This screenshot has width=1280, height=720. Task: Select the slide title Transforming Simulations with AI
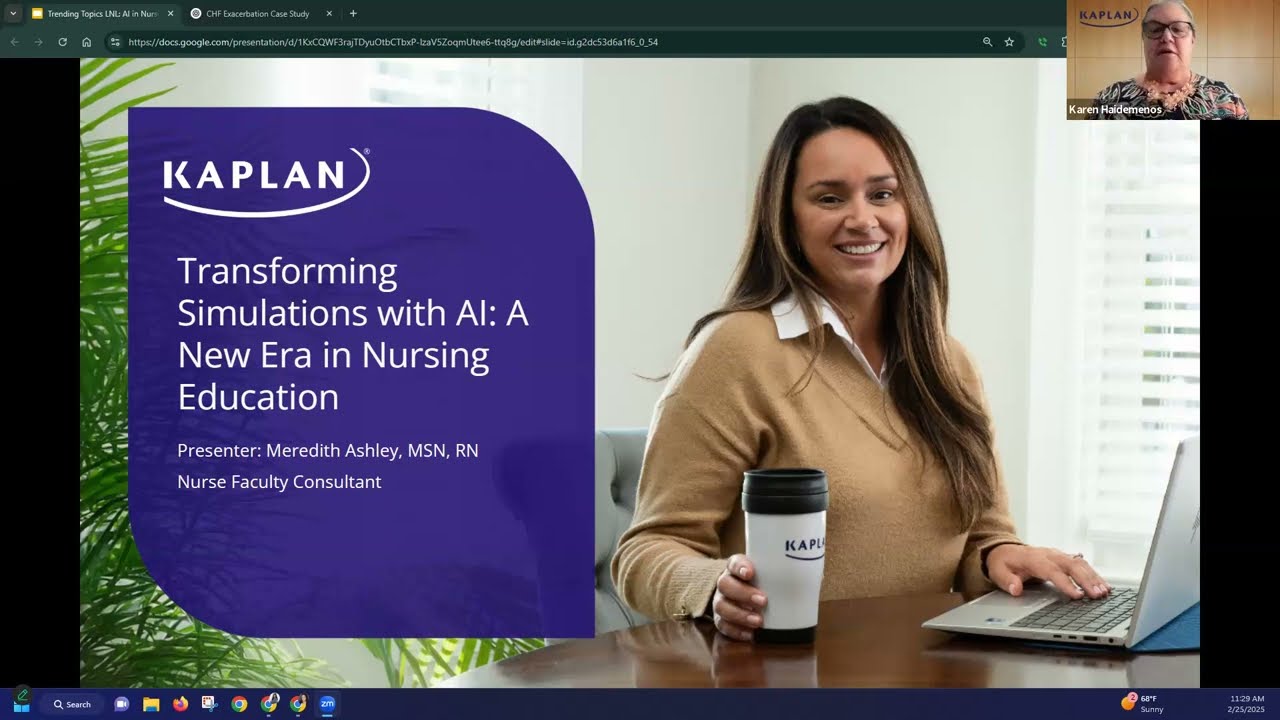(353, 334)
